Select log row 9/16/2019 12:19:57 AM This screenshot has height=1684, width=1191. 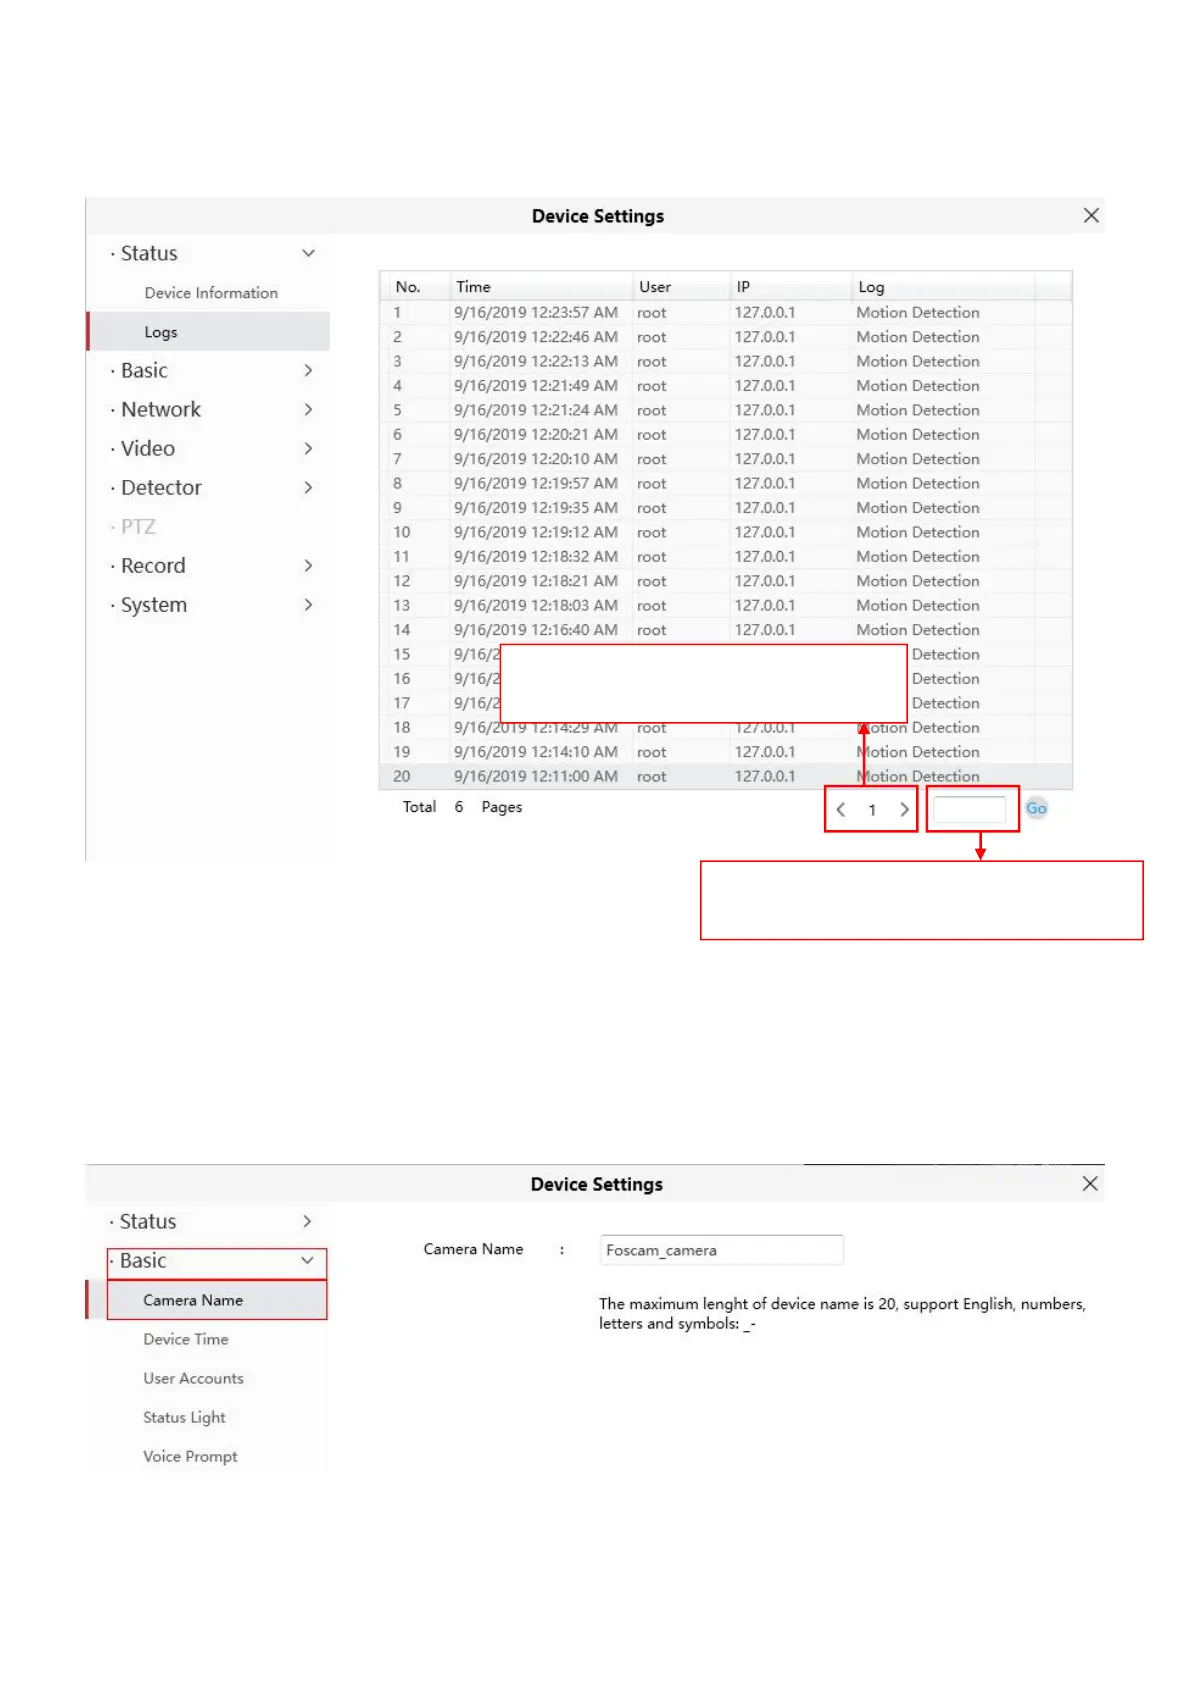coord(725,483)
